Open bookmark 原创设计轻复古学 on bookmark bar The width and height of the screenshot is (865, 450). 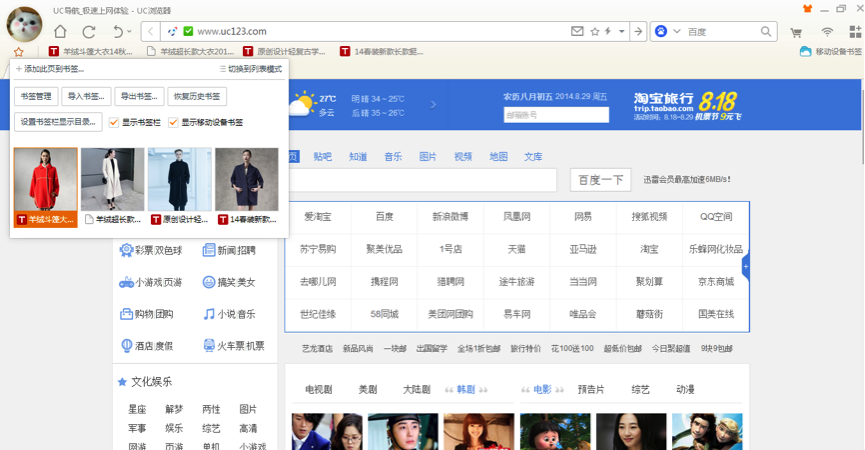point(285,51)
